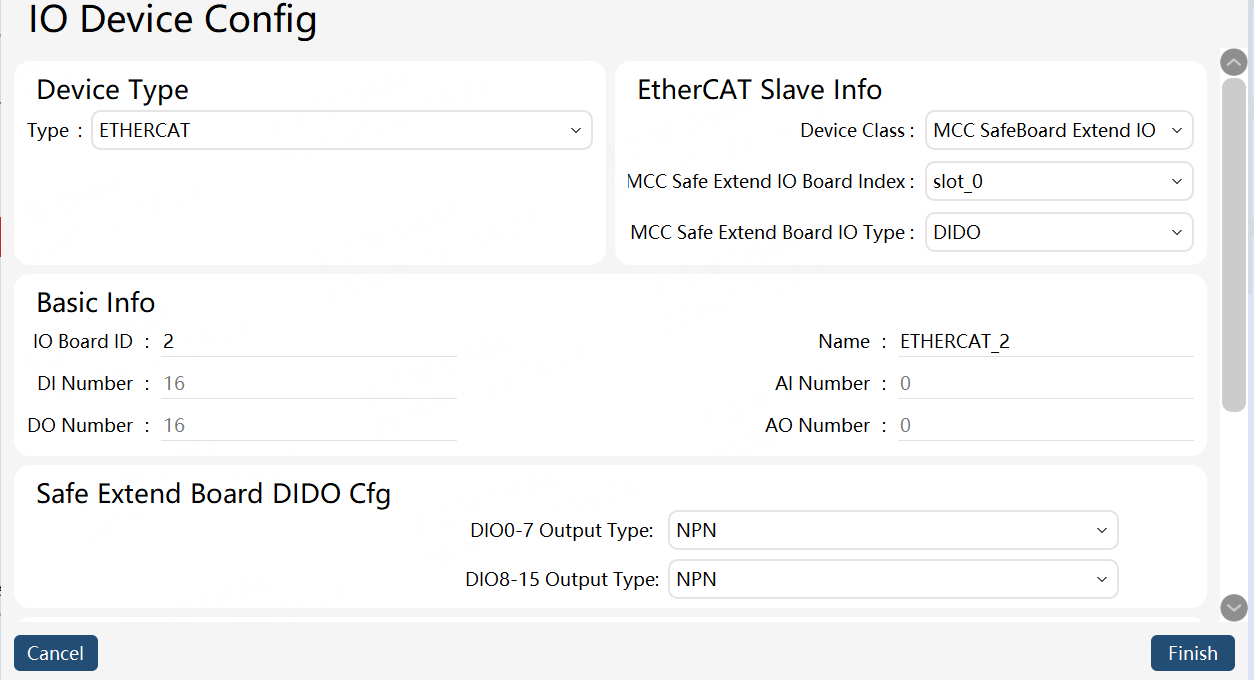Focus the IO Board ID input field
The height and width of the screenshot is (680, 1254).
click(x=309, y=342)
